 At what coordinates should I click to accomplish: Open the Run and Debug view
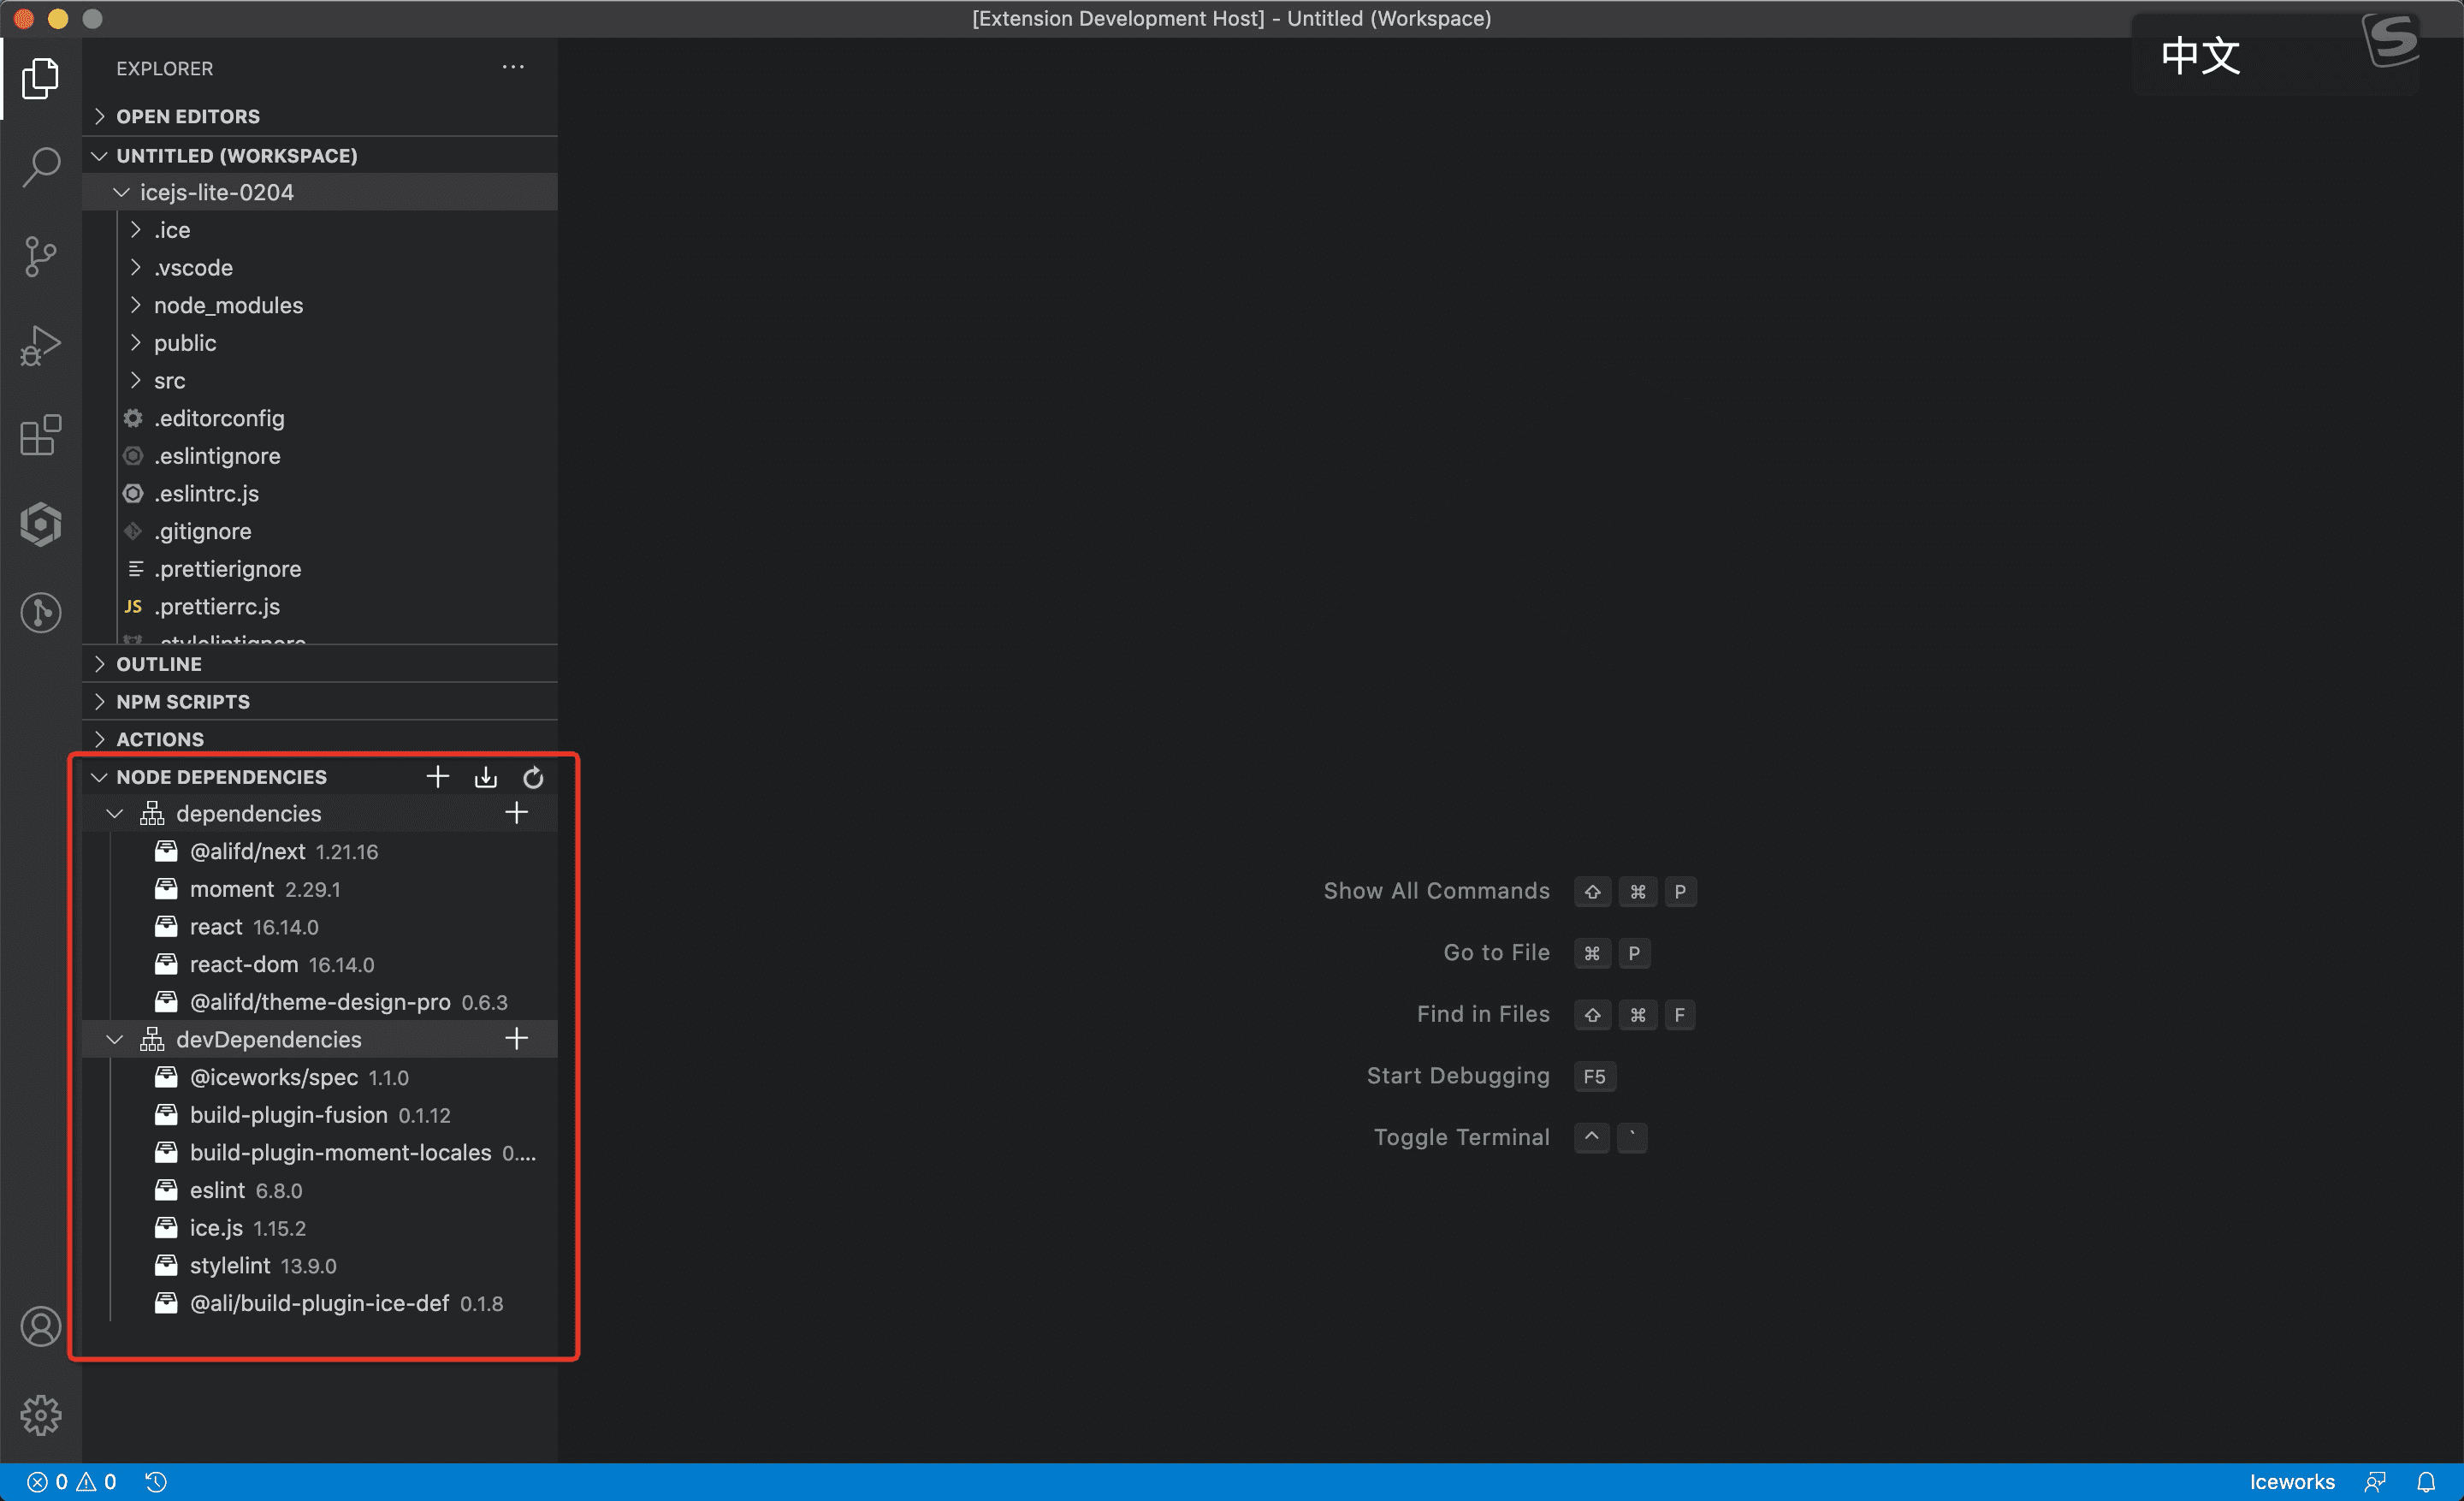40,346
